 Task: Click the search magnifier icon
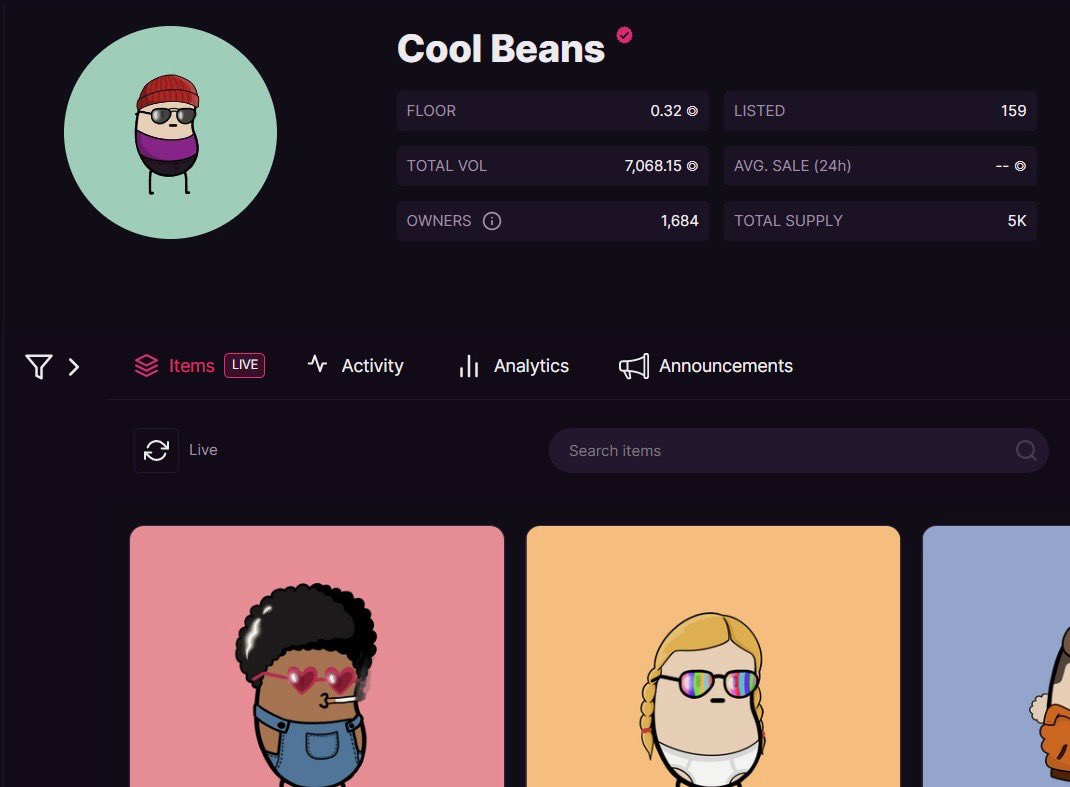1026,450
